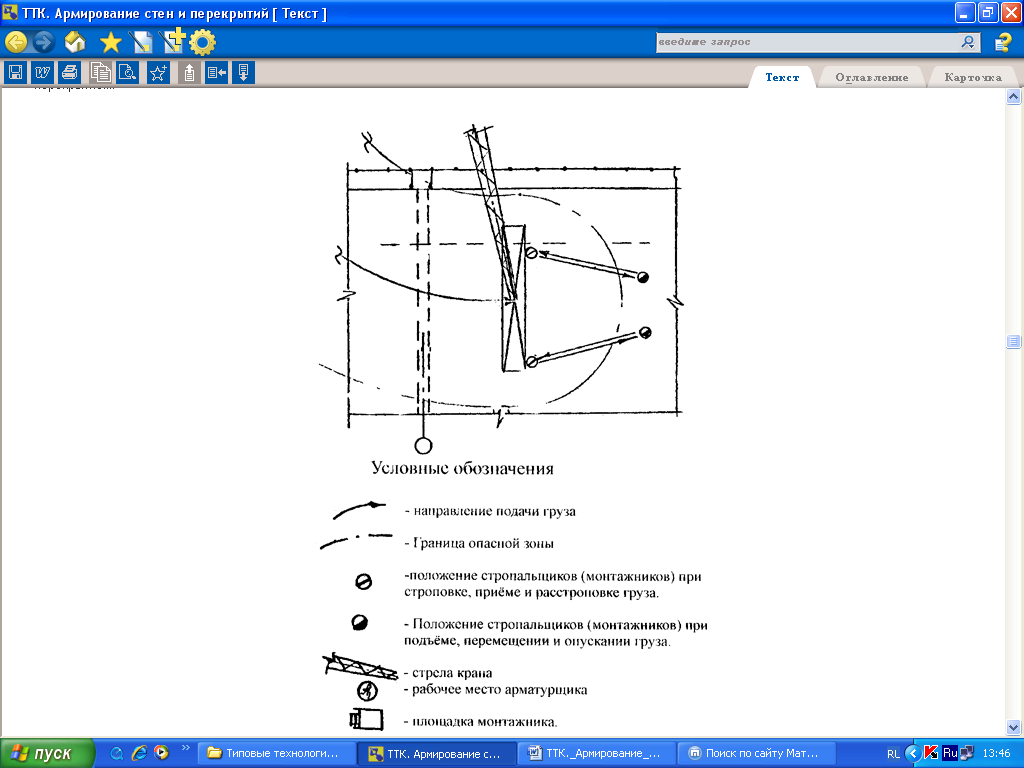Open the пуск Start menu
The height and width of the screenshot is (768, 1024).
(47, 753)
